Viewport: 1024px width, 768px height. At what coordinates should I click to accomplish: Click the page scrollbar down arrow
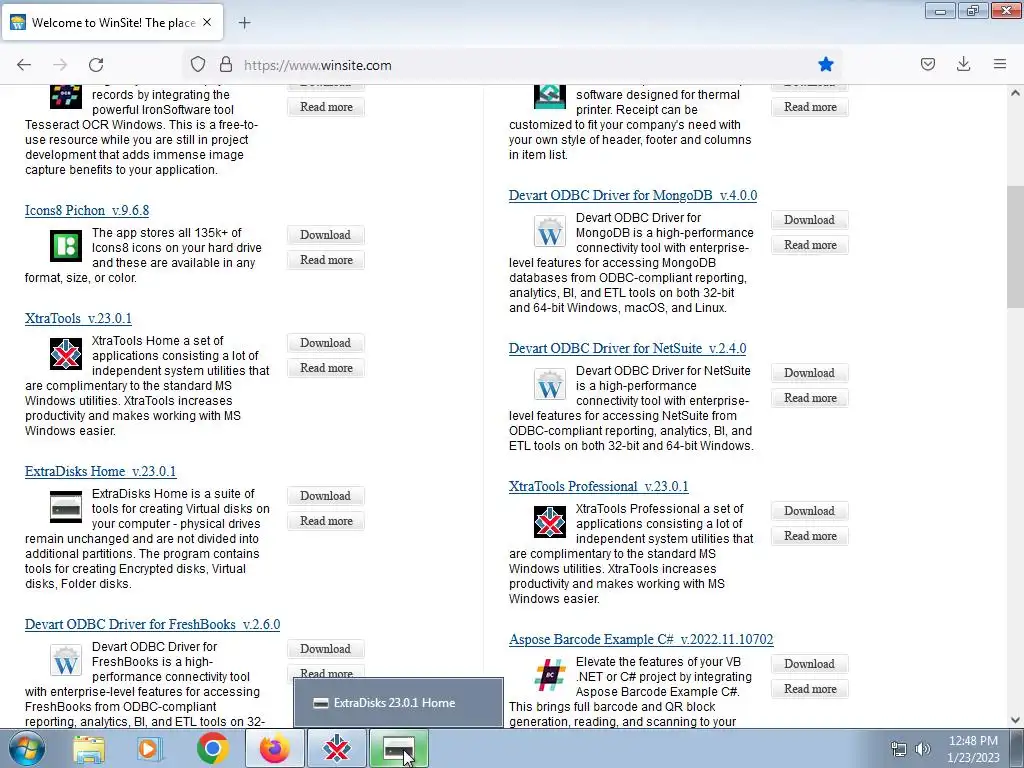[1015, 720]
